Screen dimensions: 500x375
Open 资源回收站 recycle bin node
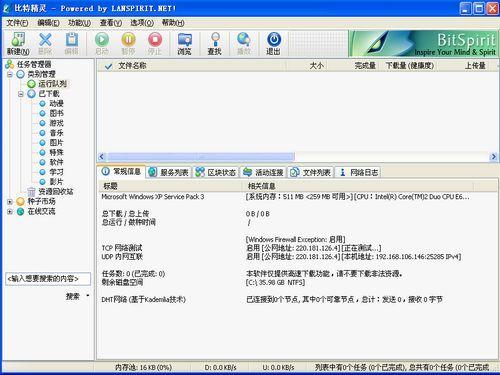click(x=56, y=192)
